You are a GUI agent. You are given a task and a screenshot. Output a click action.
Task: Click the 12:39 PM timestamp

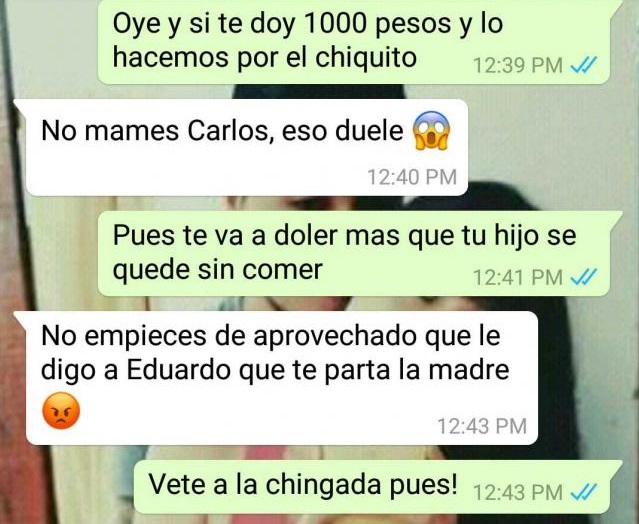click(x=518, y=65)
